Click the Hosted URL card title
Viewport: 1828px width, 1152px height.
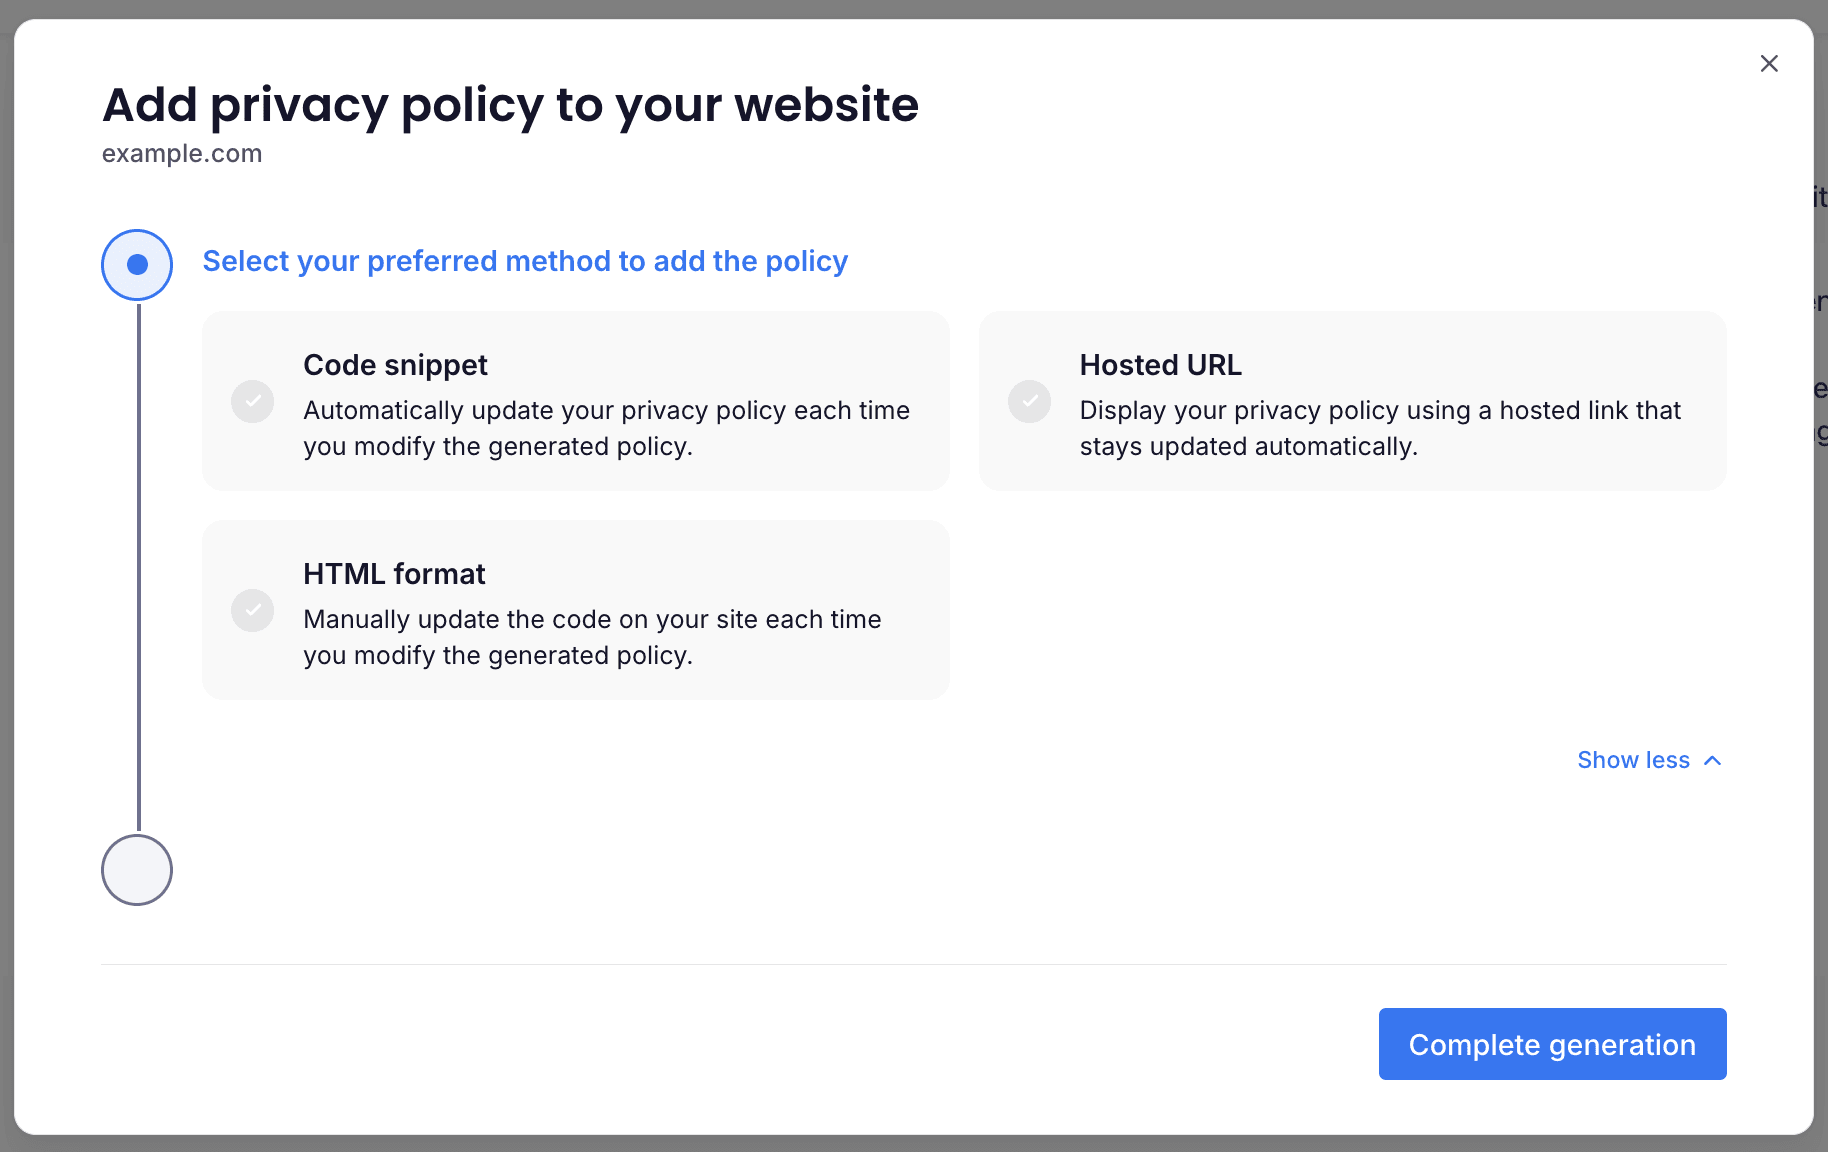1160,365
